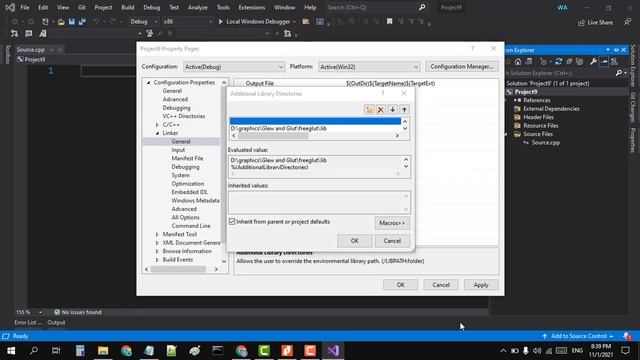Image resolution: width=640 pixels, height=360 pixels.
Task: Open the Debug solution configuration dropdown
Action: [144, 22]
